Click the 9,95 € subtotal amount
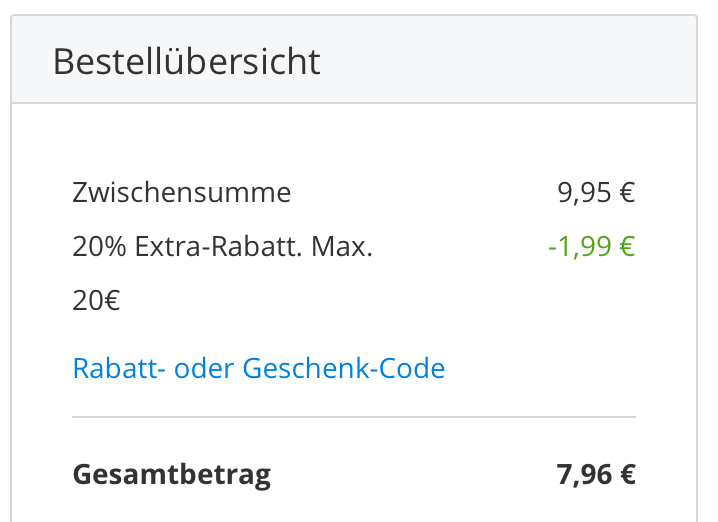 596,192
